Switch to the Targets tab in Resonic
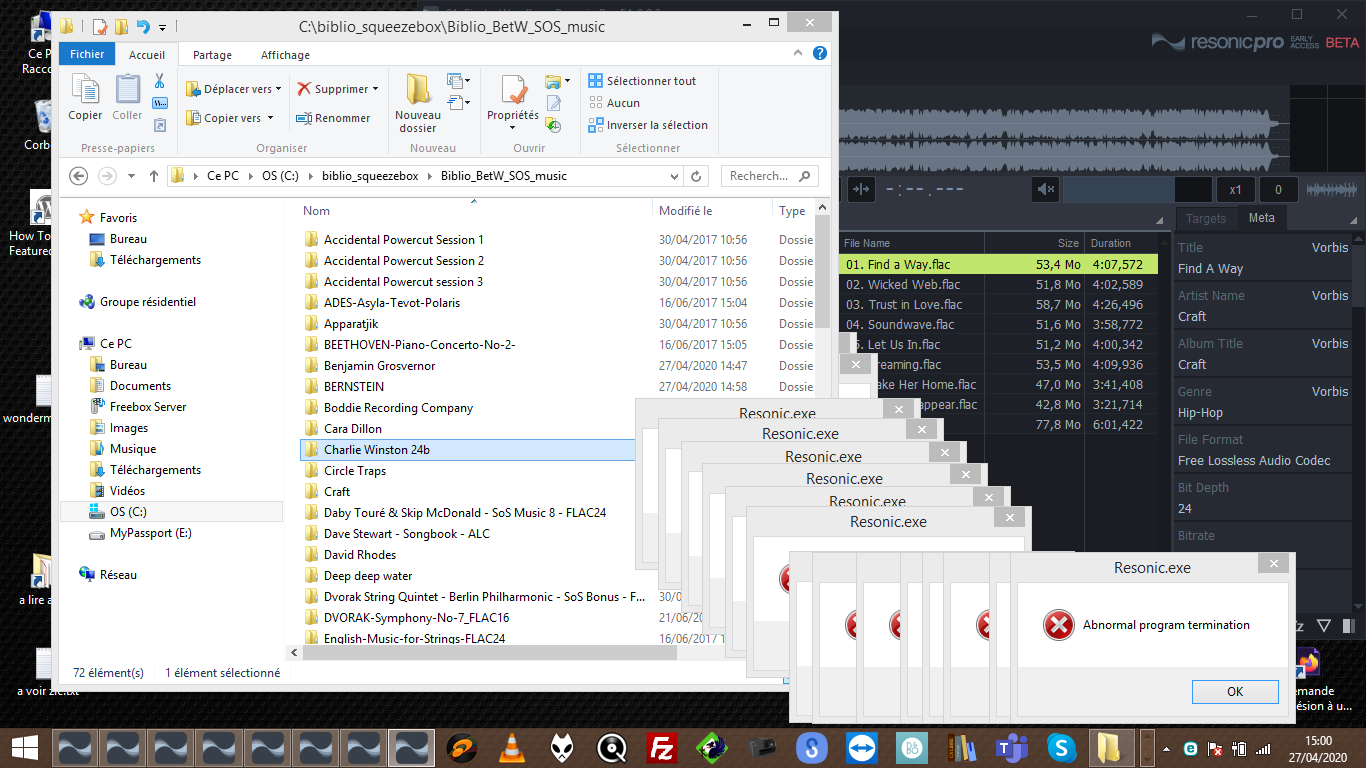 1206,218
